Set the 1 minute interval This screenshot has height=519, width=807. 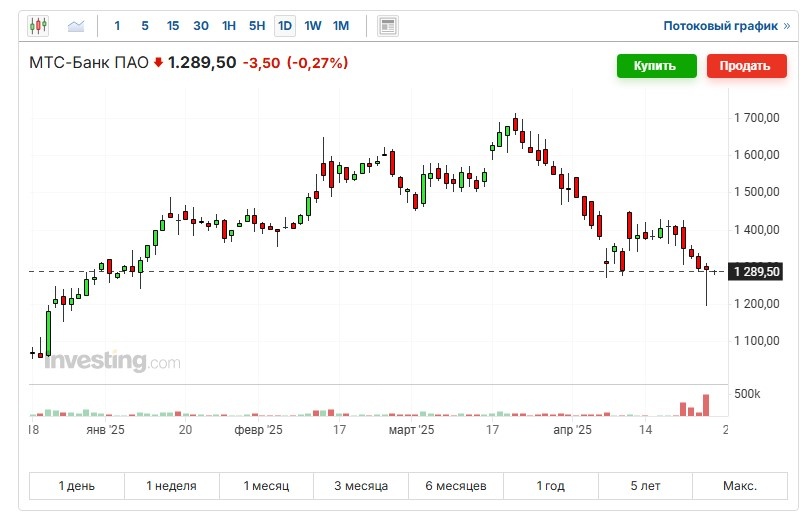click(117, 26)
